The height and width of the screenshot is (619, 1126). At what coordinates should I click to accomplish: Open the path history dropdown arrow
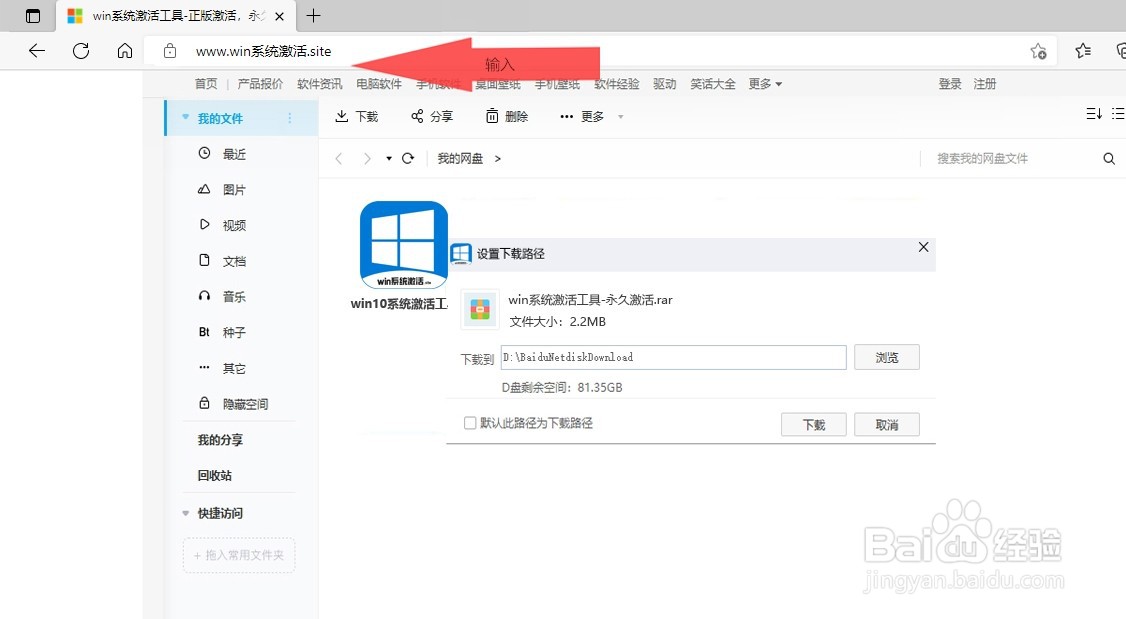(x=388, y=159)
